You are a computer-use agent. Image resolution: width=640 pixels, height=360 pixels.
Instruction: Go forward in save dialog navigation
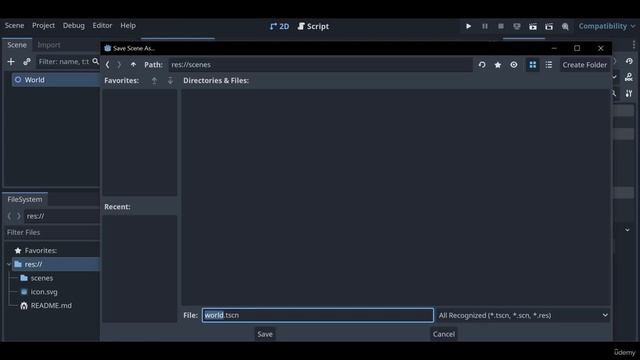click(119, 64)
